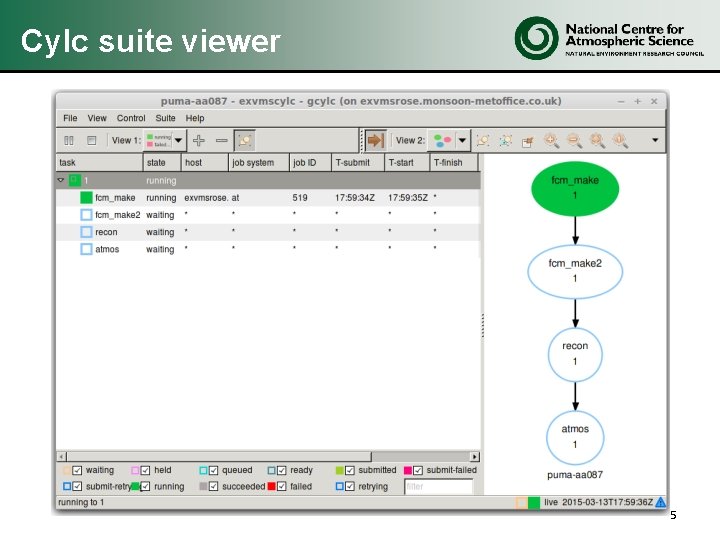
Task: Collapse the cycle 1 tree row
Action: pyautogui.click(x=61, y=180)
